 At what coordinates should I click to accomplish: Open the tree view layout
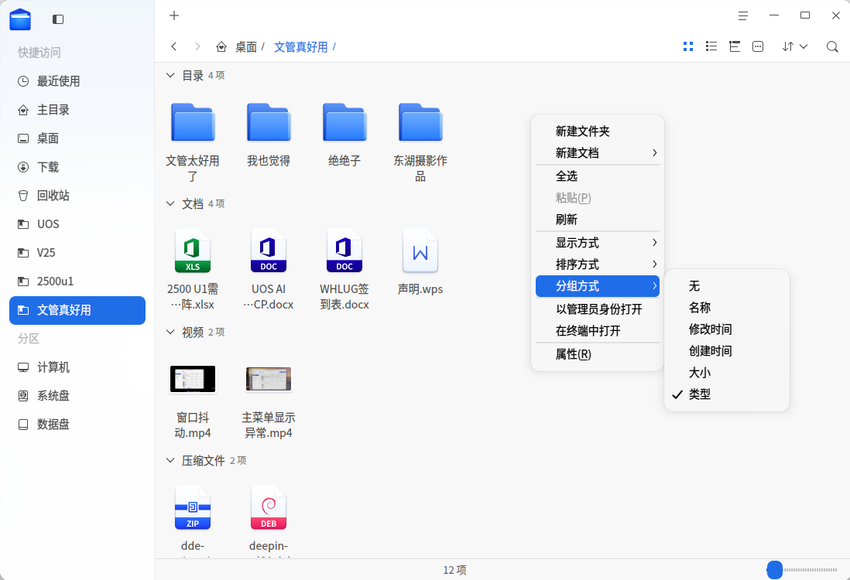pyautogui.click(x=733, y=46)
